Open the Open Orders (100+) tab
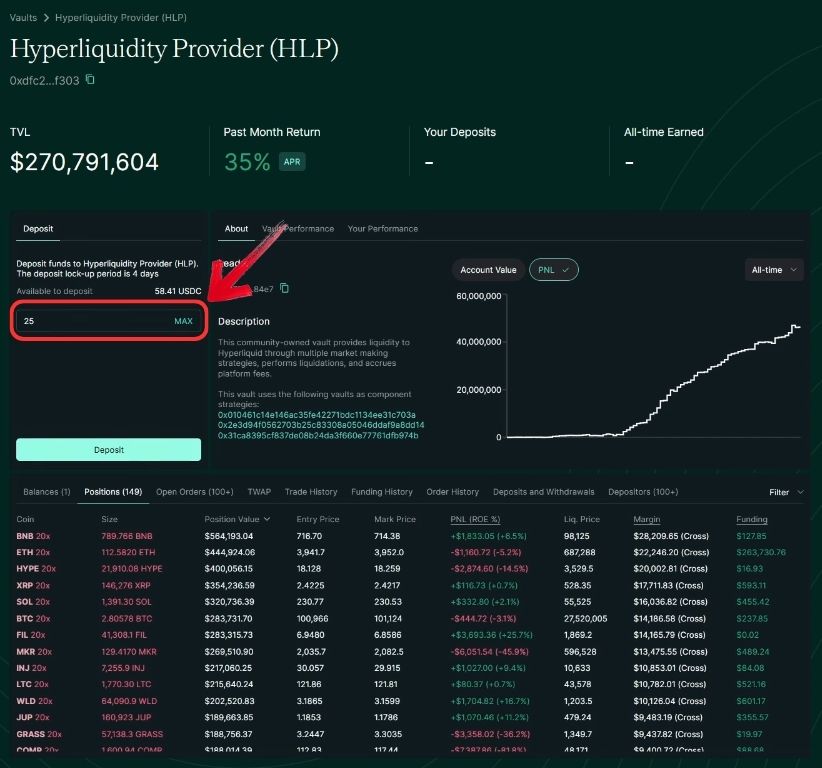This screenshot has width=822, height=768. (x=194, y=492)
